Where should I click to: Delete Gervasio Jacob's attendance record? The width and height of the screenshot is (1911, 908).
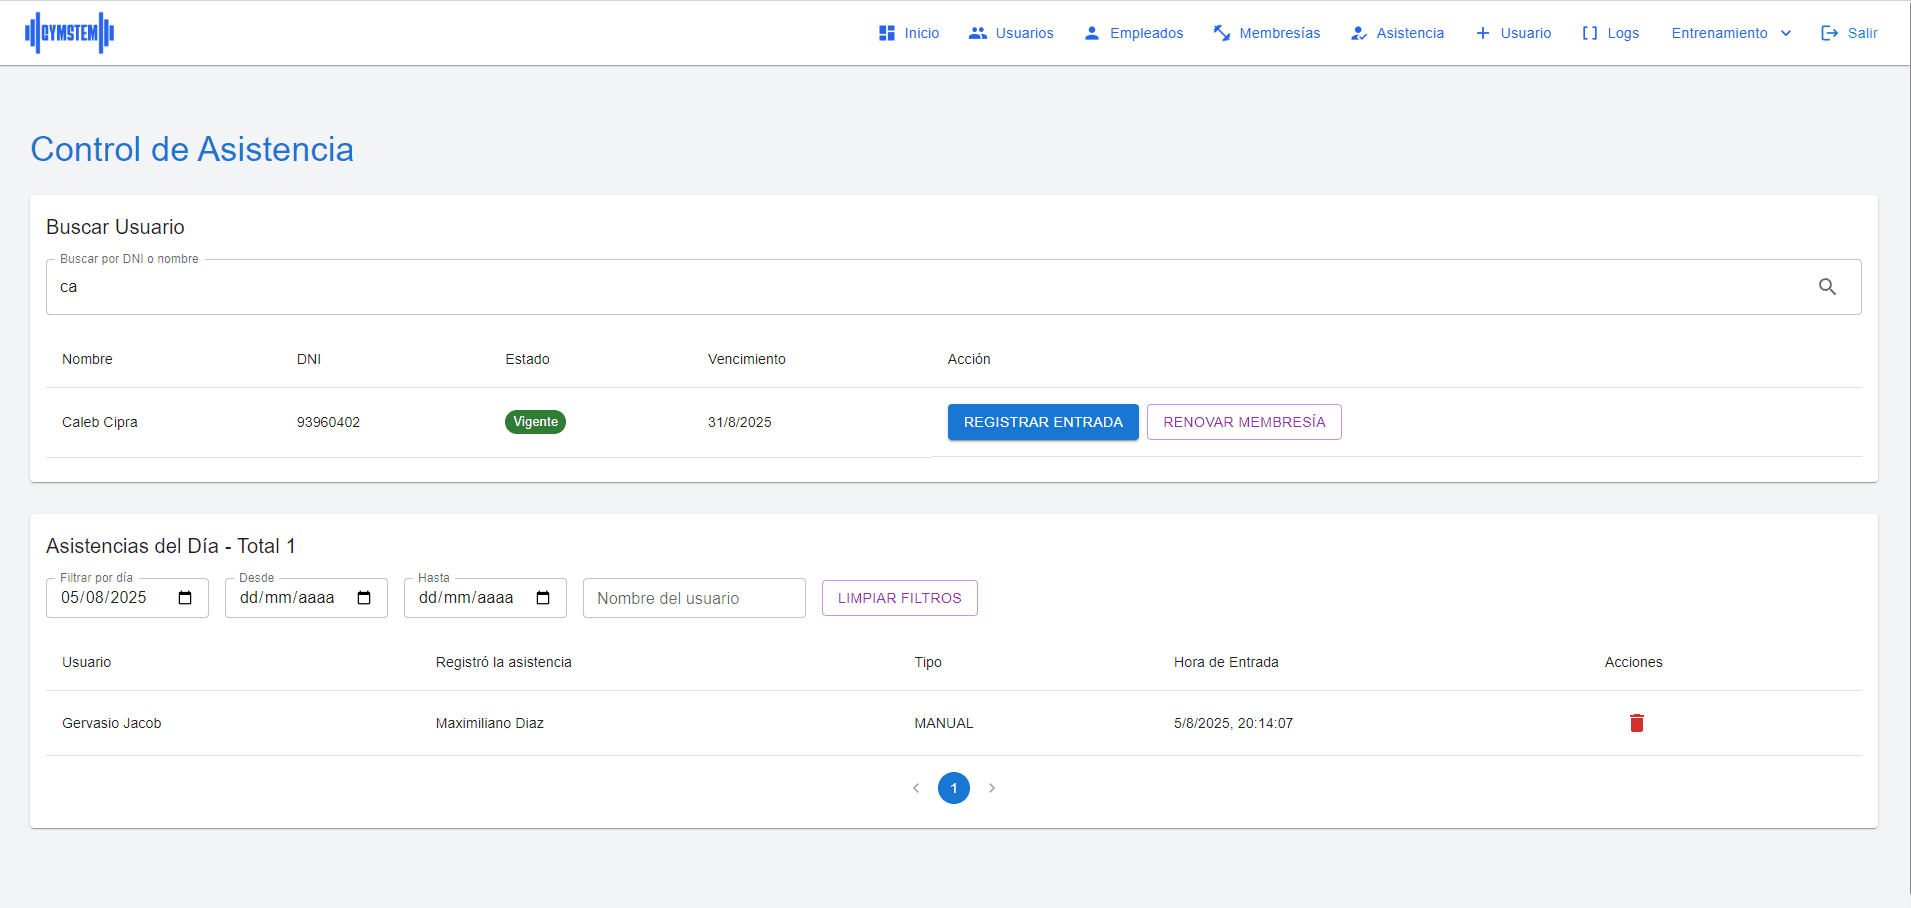click(x=1636, y=723)
